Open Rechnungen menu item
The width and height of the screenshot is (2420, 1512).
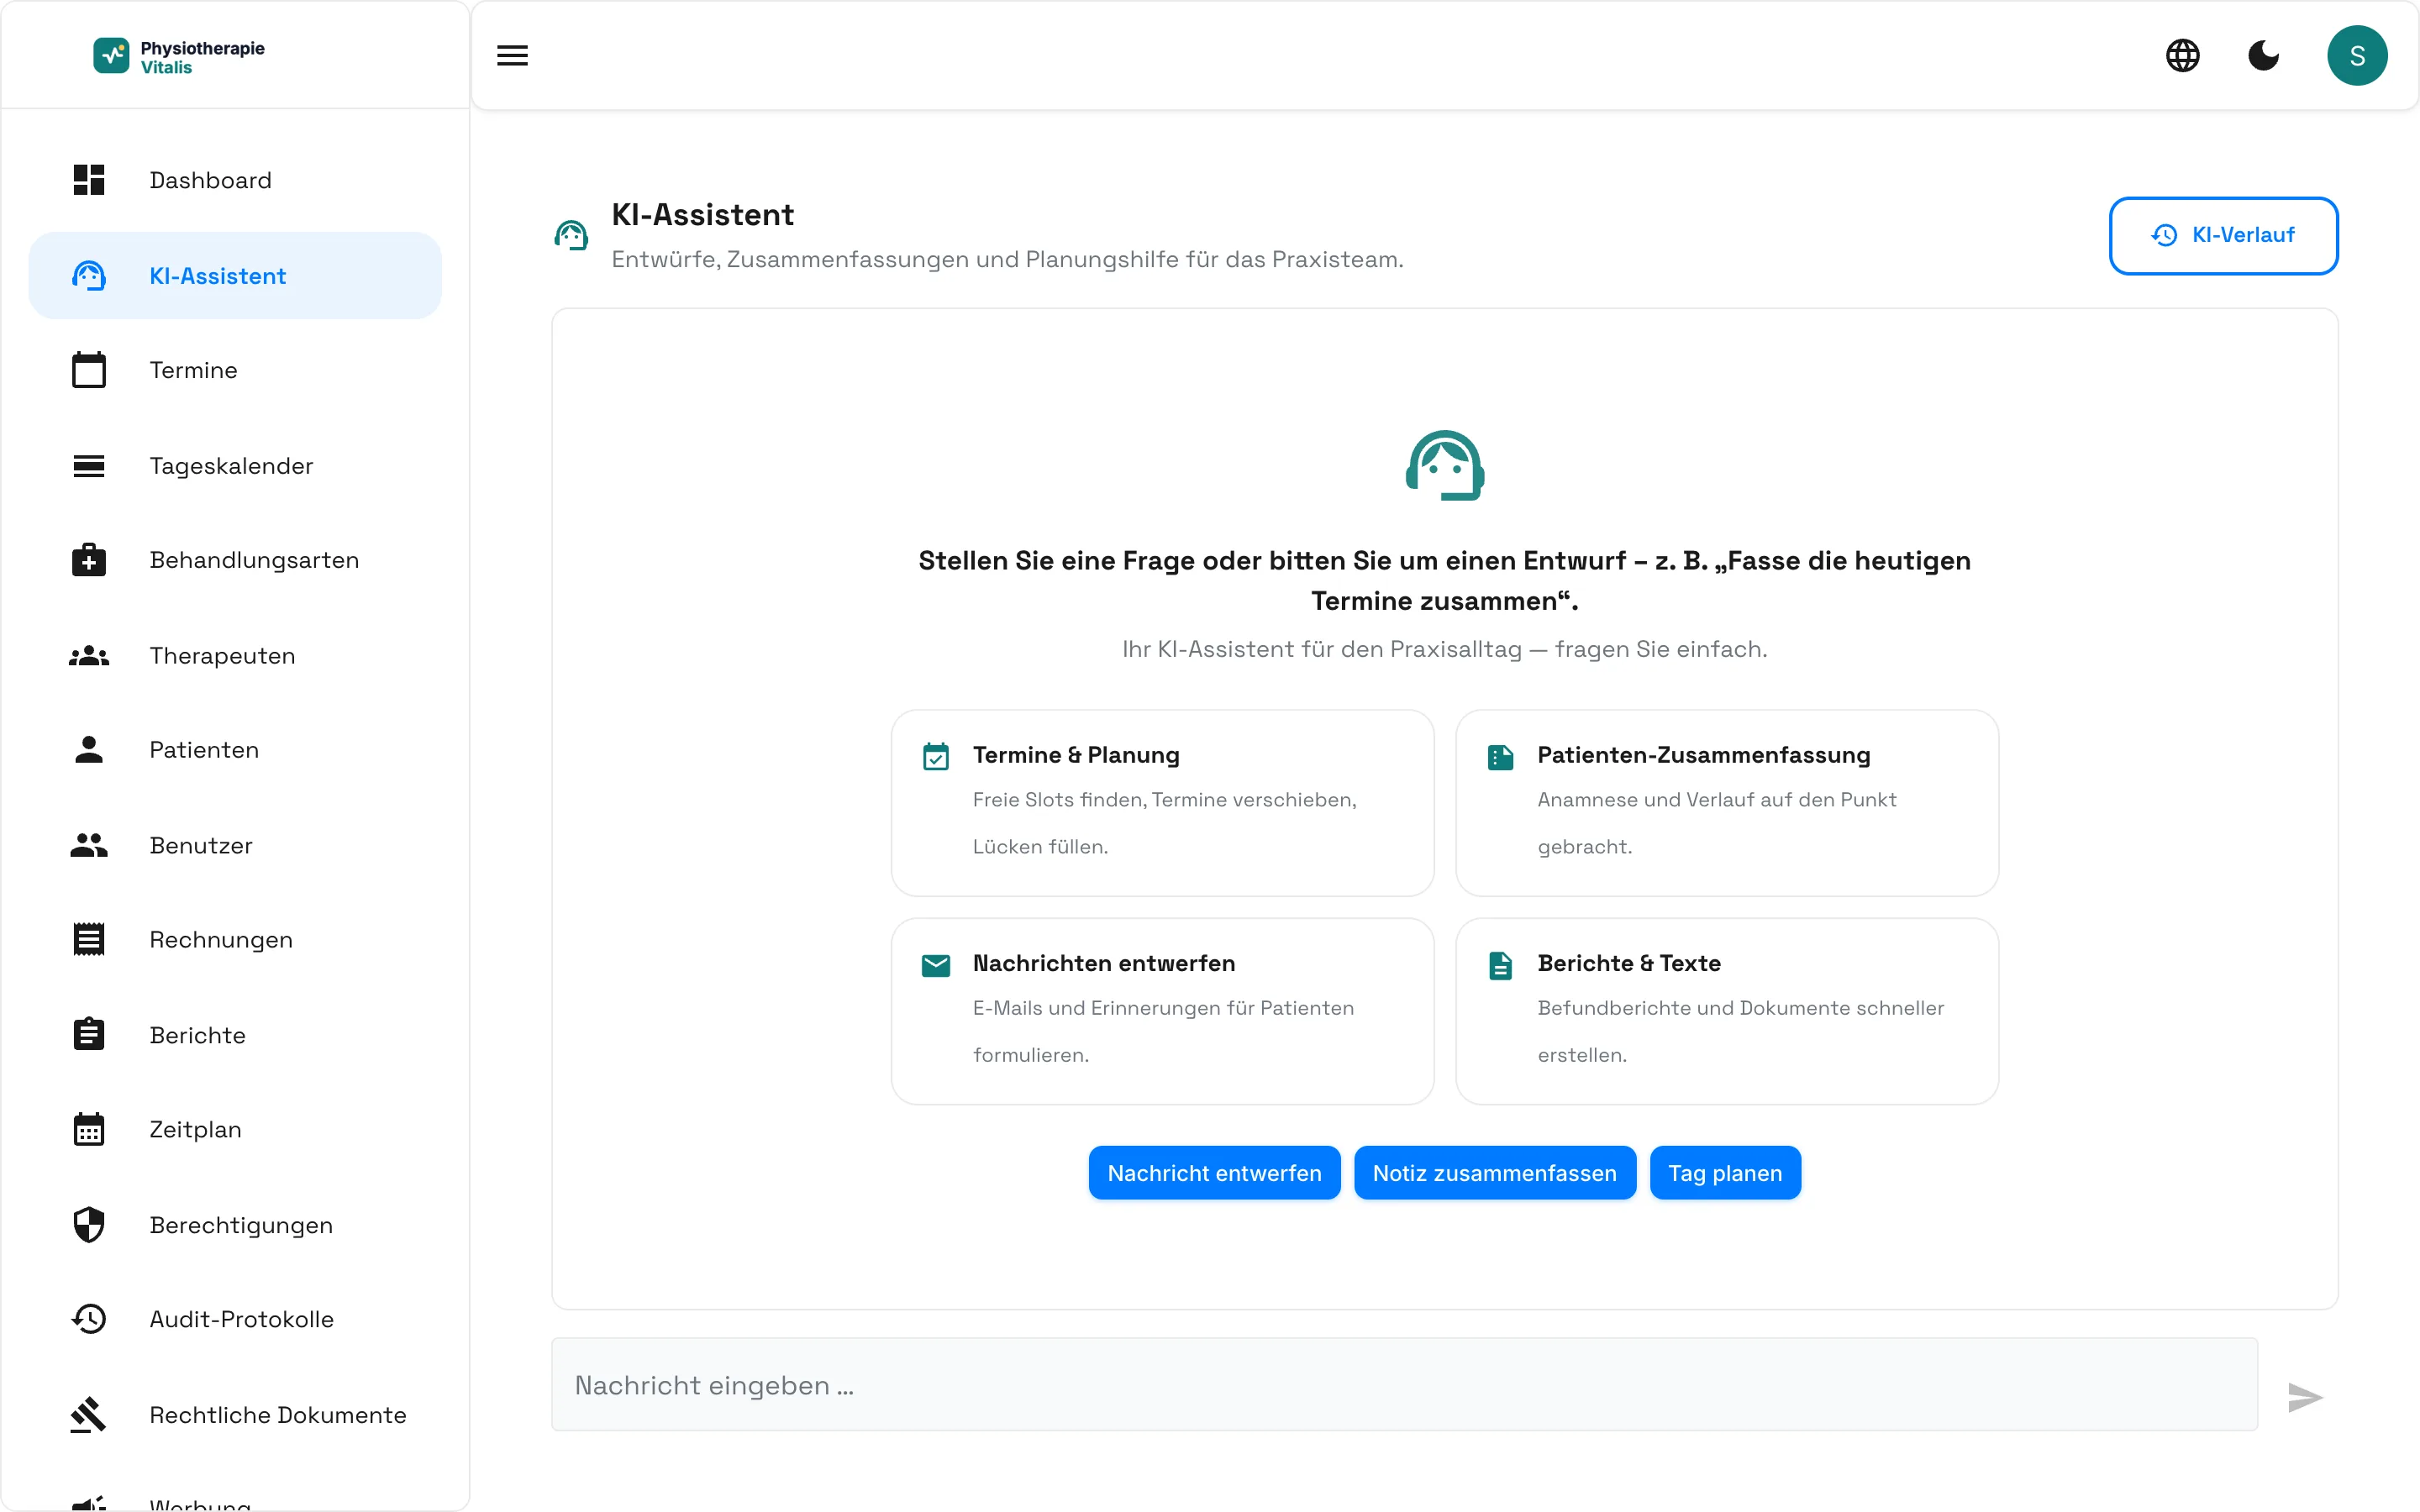click(x=235, y=940)
